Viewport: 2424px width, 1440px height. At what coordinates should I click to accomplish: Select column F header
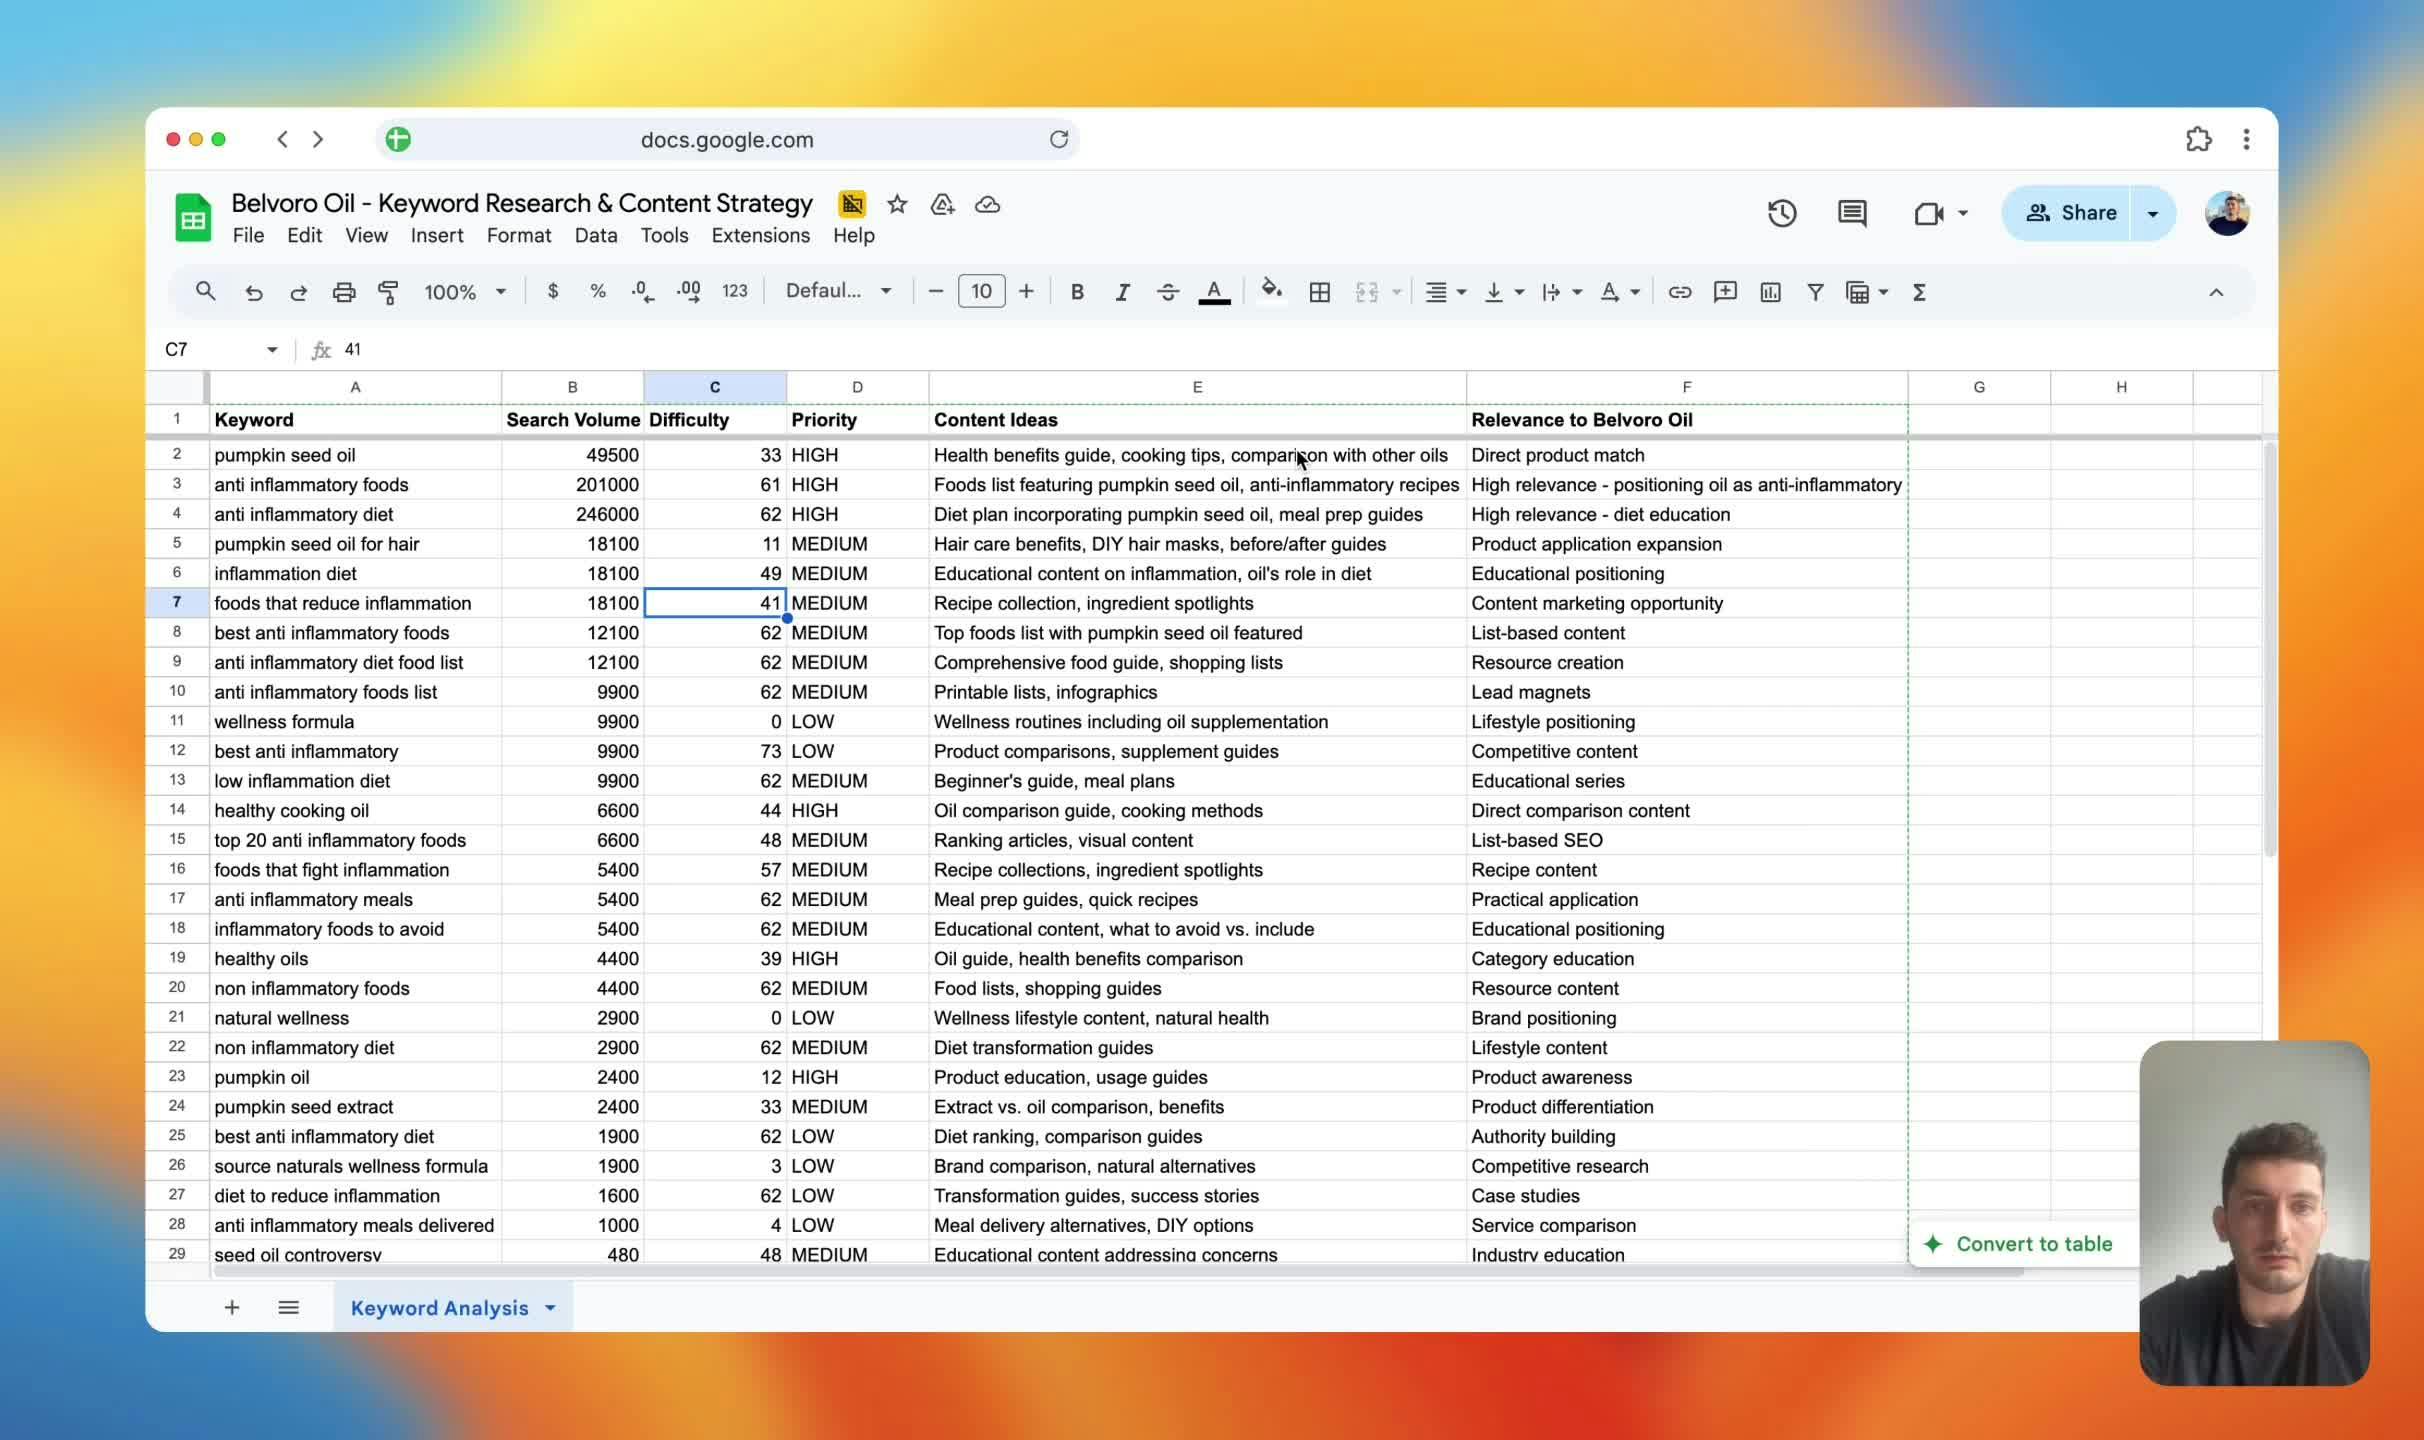click(x=1686, y=387)
